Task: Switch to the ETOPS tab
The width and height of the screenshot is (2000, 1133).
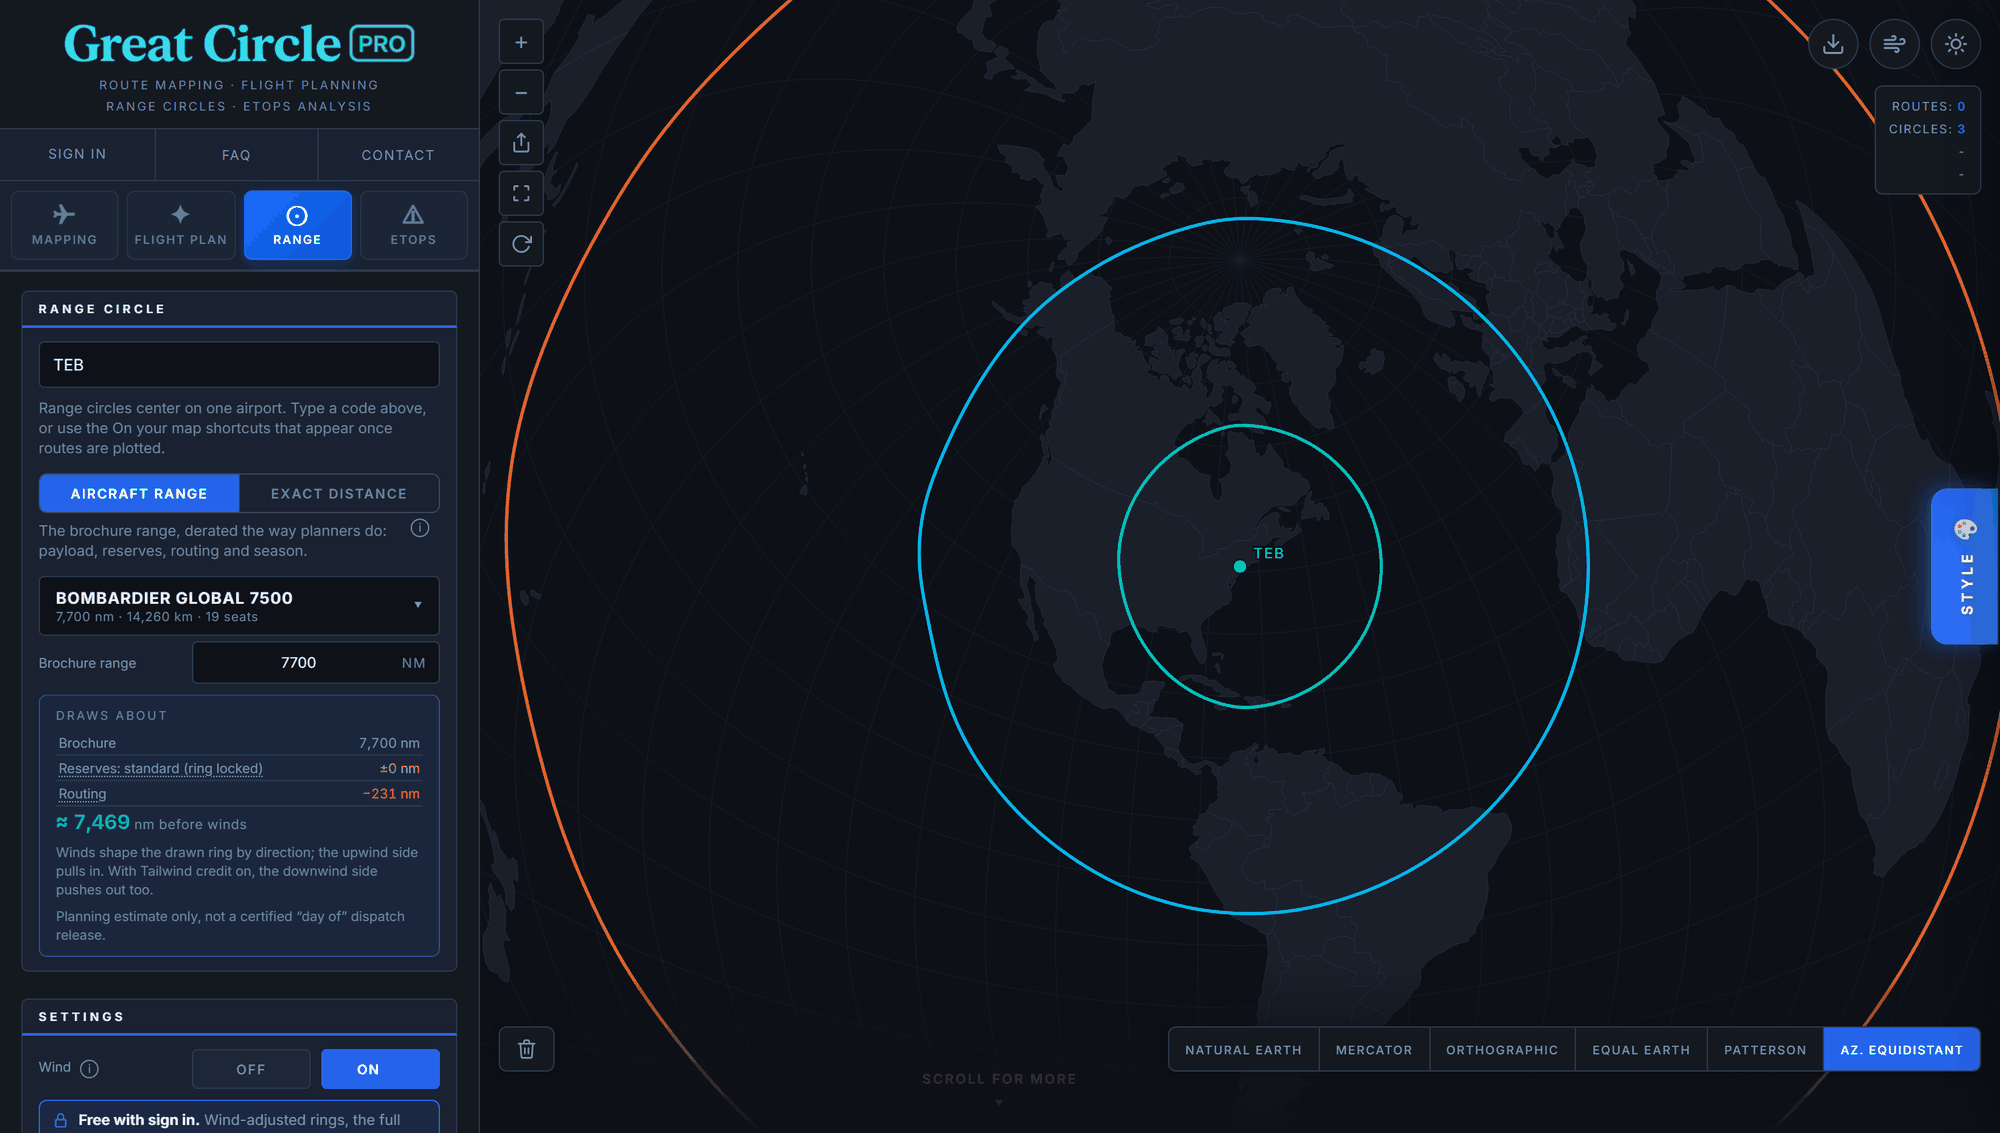Action: point(413,225)
